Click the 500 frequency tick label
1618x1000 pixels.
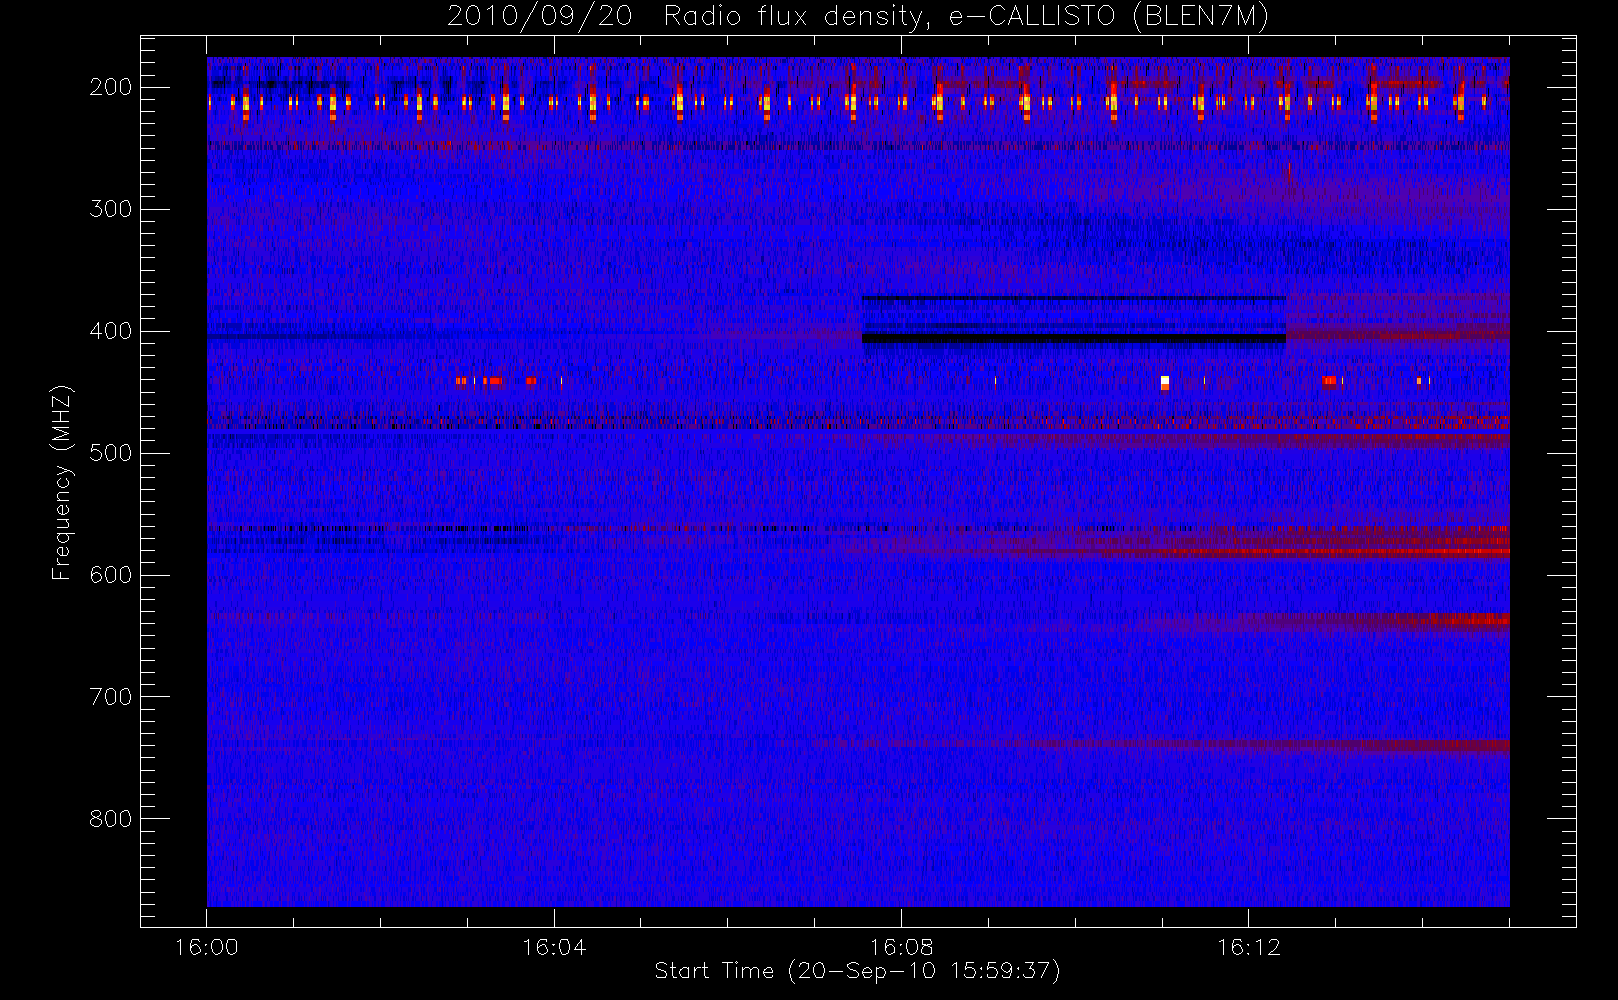(110, 453)
